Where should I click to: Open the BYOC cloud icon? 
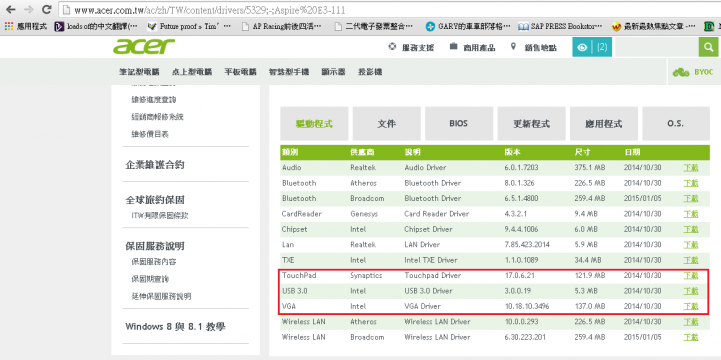pyautogui.click(x=694, y=72)
